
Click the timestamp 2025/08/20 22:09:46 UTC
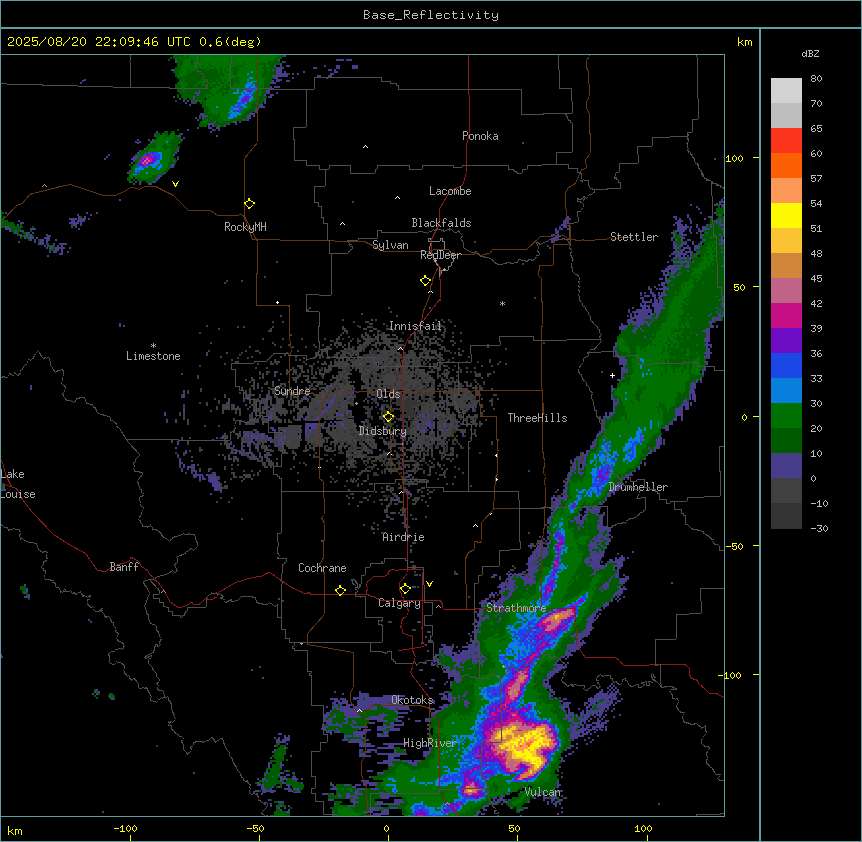point(98,42)
